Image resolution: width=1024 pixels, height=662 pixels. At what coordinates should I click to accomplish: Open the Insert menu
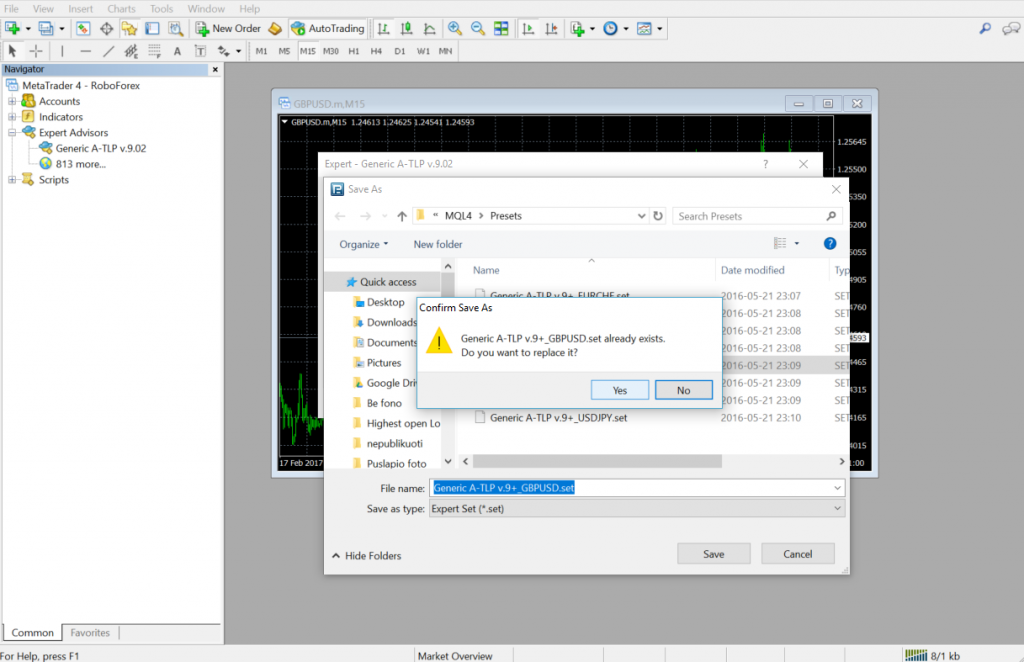pos(80,8)
